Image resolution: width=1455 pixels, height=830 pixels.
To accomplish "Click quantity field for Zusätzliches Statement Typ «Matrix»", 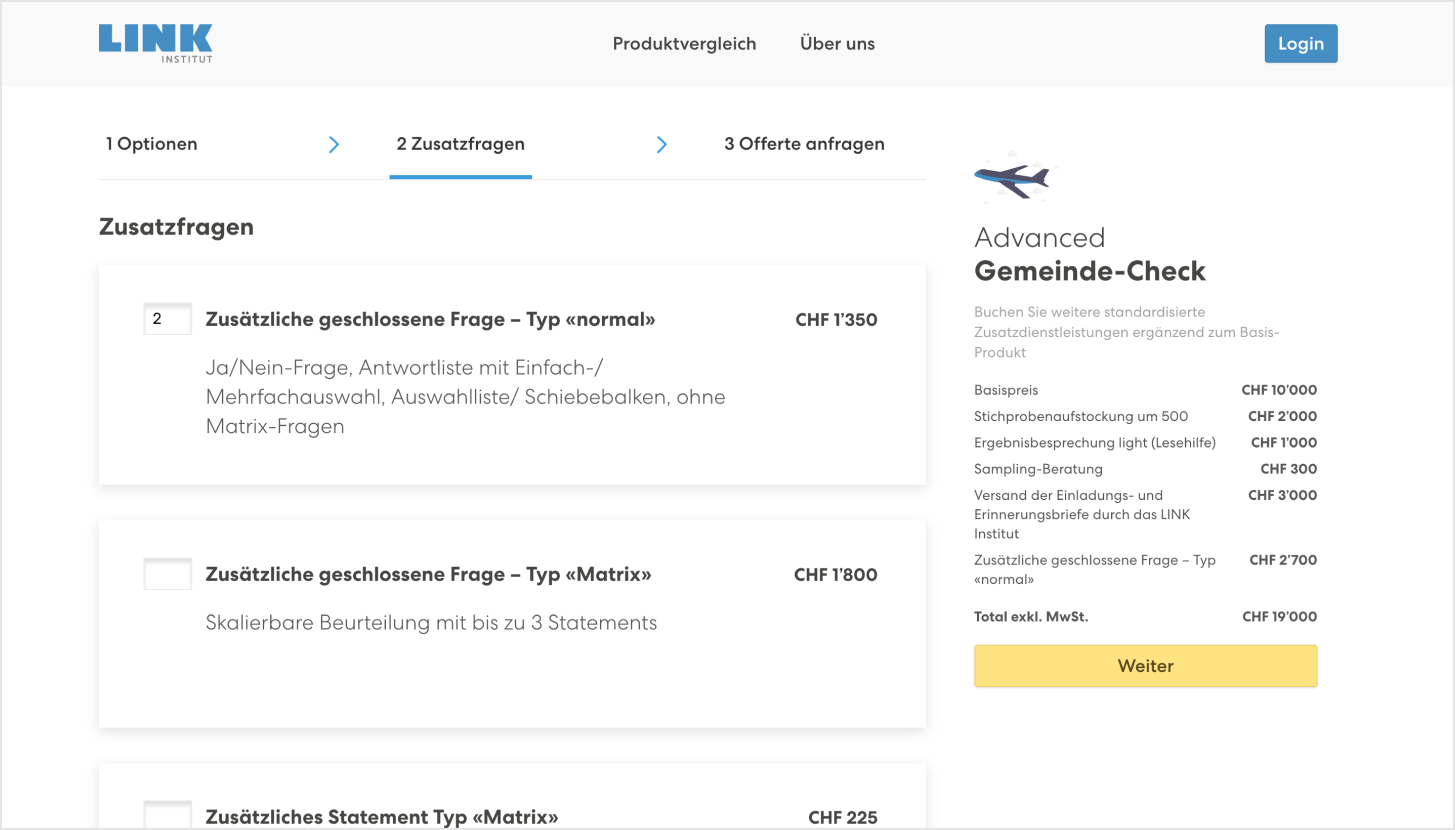I will 168,815.
